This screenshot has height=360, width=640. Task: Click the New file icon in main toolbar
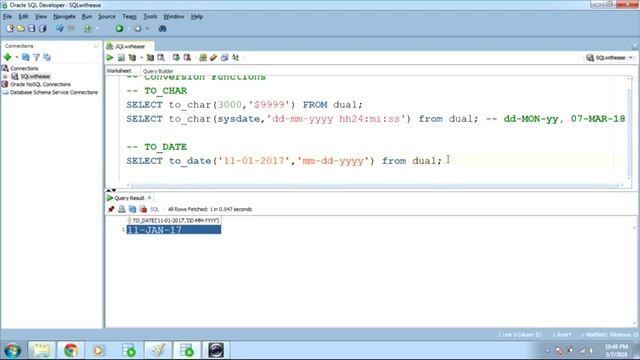[x=10, y=29]
